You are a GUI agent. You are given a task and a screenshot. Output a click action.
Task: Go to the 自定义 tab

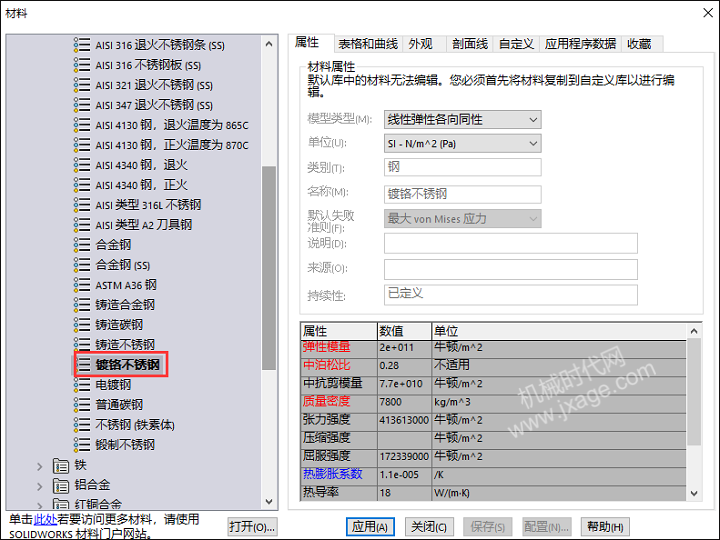516,44
